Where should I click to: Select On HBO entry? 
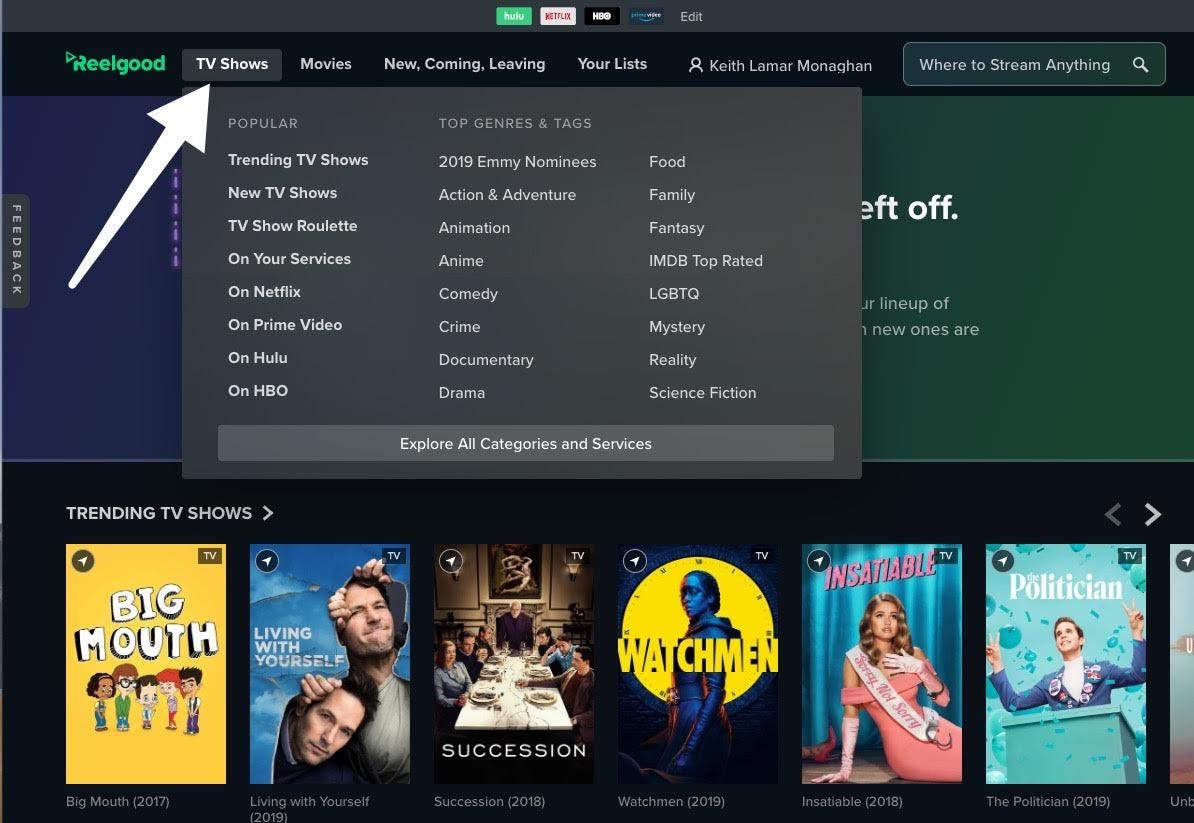[x=257, y=391]
